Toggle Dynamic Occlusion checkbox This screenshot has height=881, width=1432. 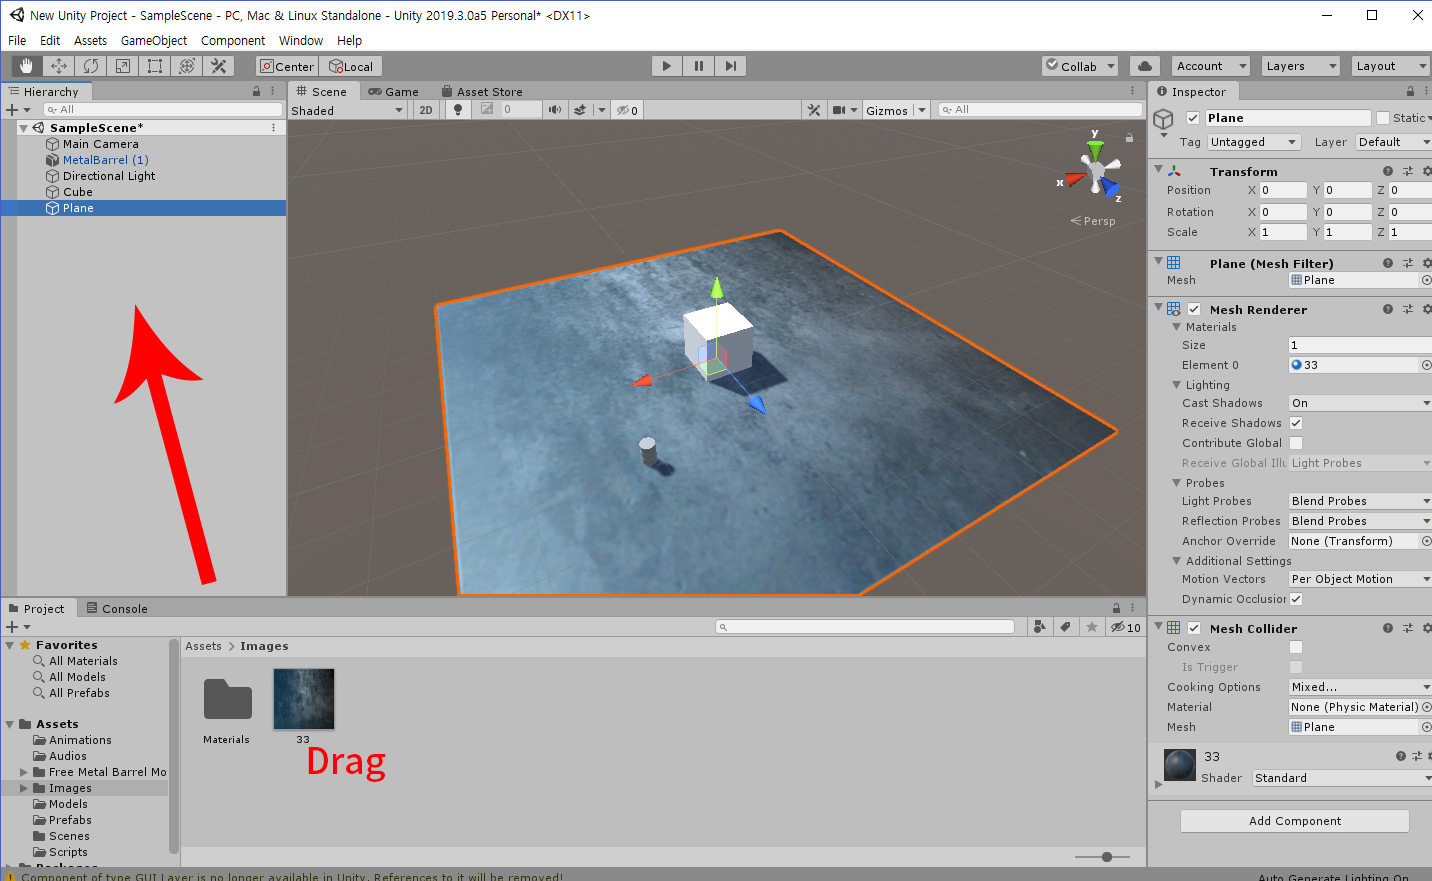tap(1296, 599)
